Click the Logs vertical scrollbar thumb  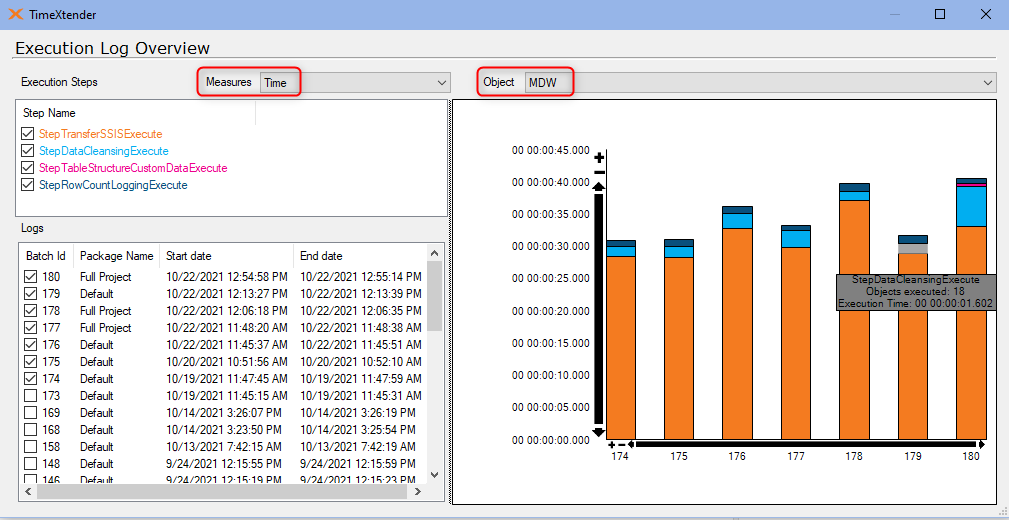point(434,296)
